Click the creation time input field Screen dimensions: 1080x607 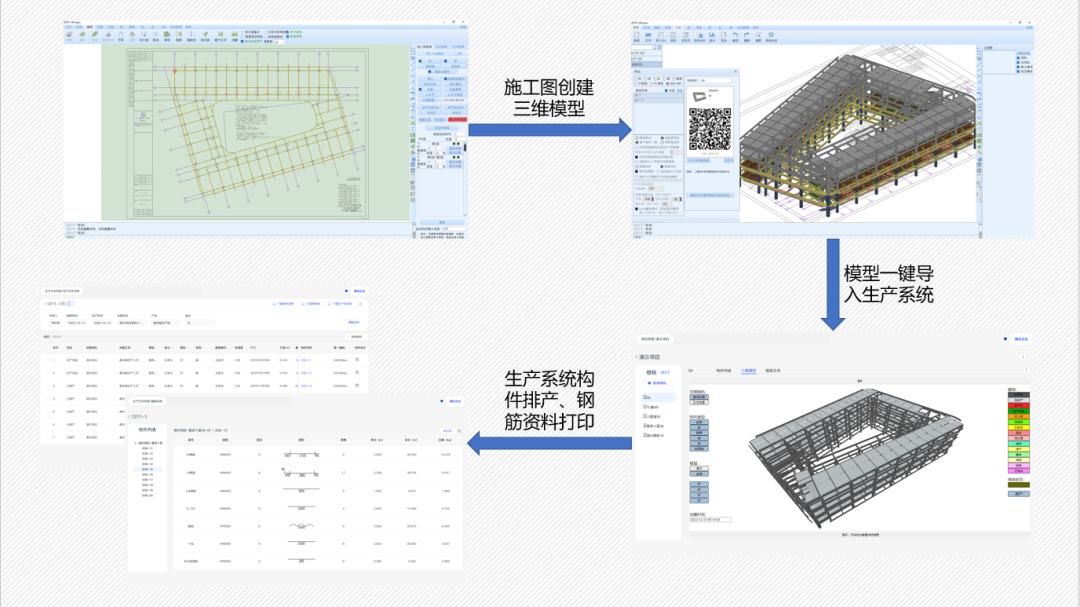(710, 519)
